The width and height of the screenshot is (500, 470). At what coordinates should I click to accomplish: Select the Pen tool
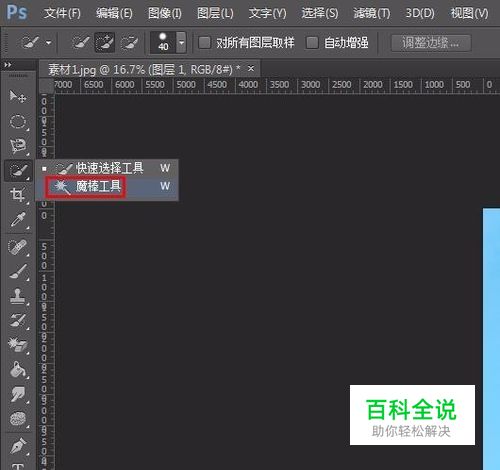click(18, 446)
